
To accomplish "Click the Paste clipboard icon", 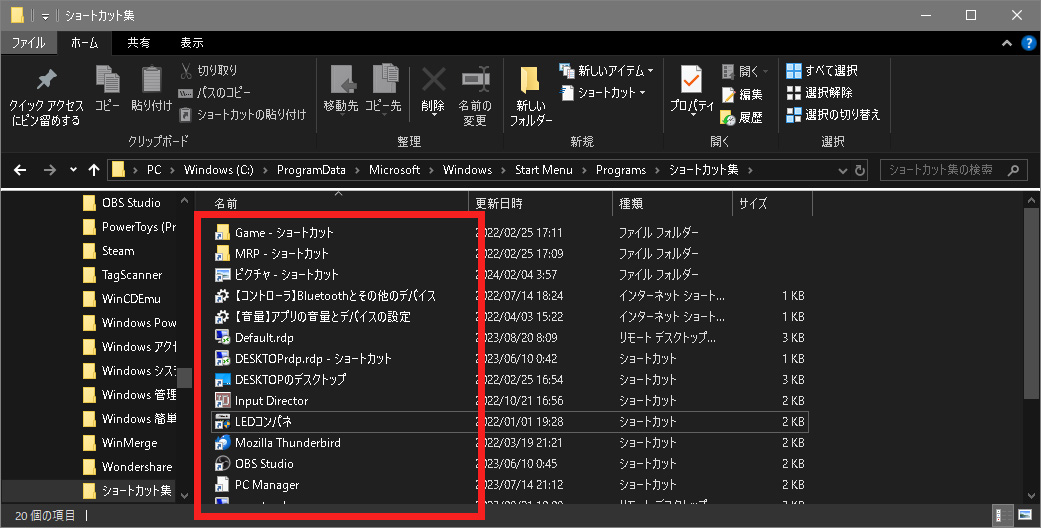I will (151, 81).
